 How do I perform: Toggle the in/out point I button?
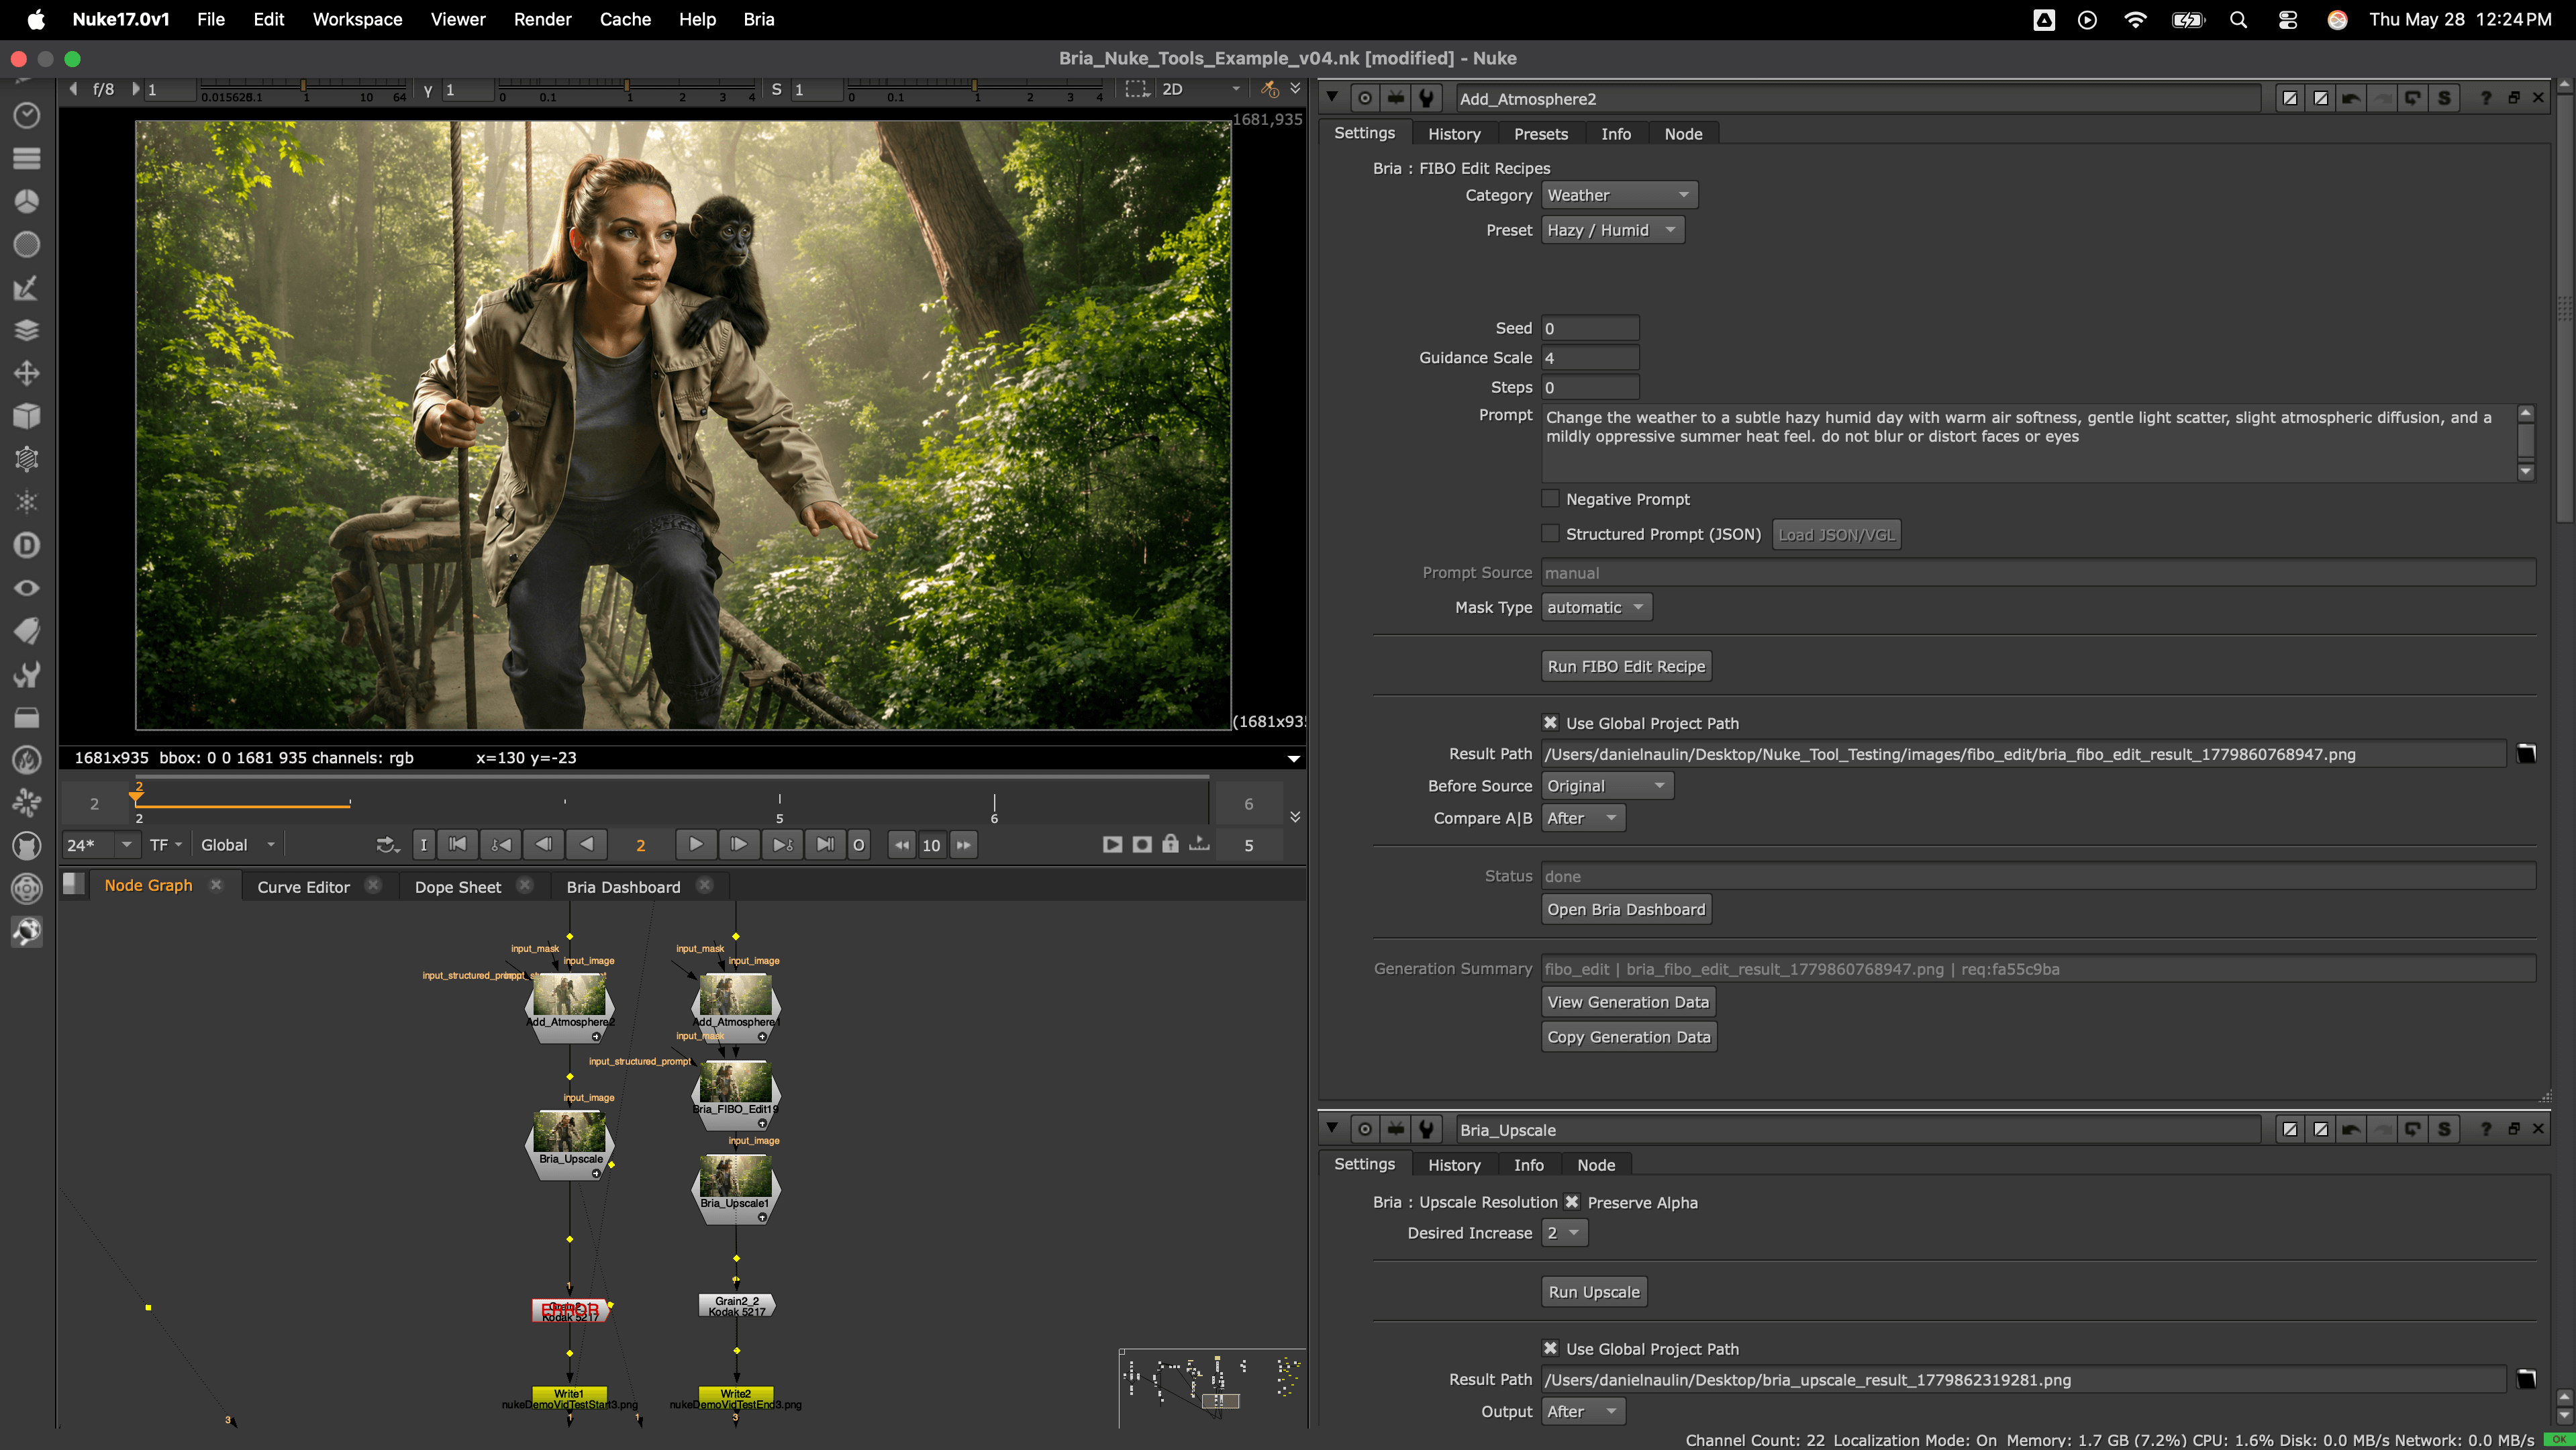[x=424, y=845]
